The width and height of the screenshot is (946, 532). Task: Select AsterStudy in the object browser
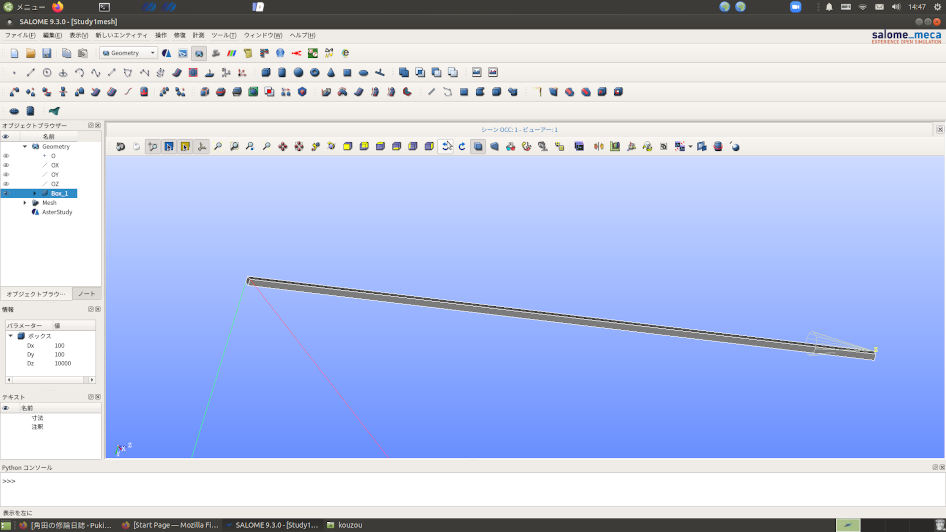[x=57, y=212]
